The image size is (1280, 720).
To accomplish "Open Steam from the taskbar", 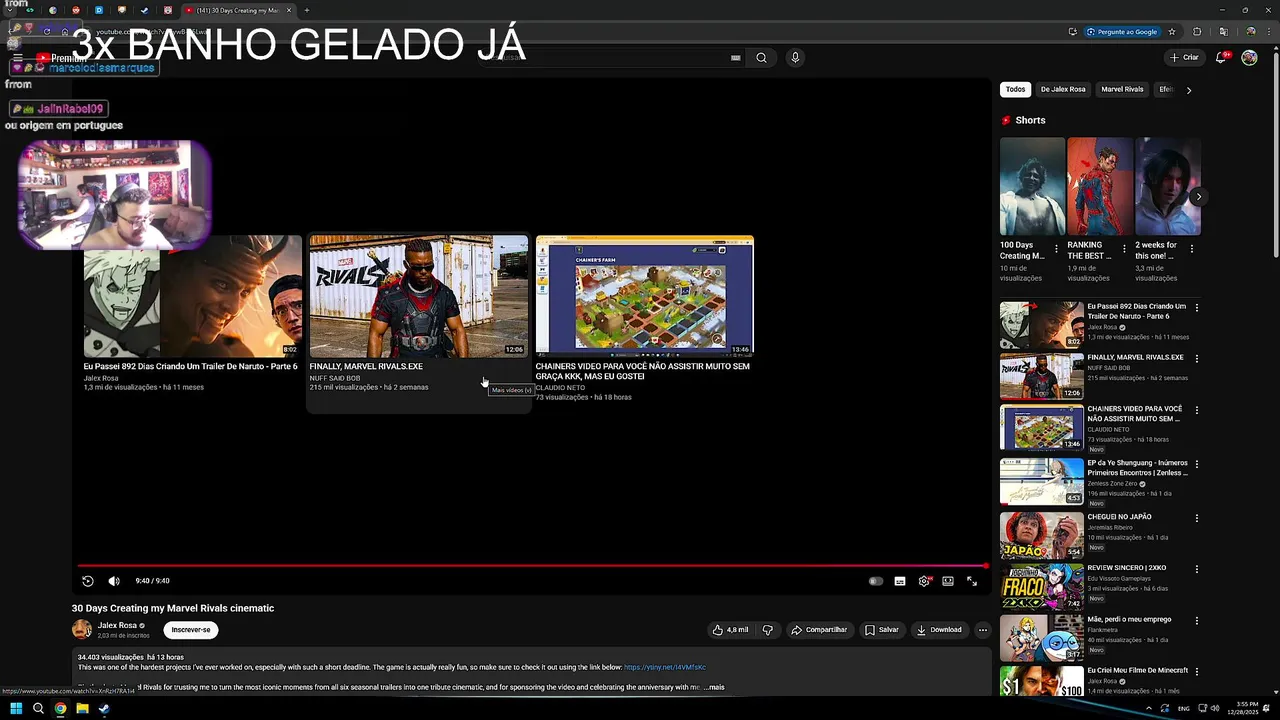I will pos(104,709).
